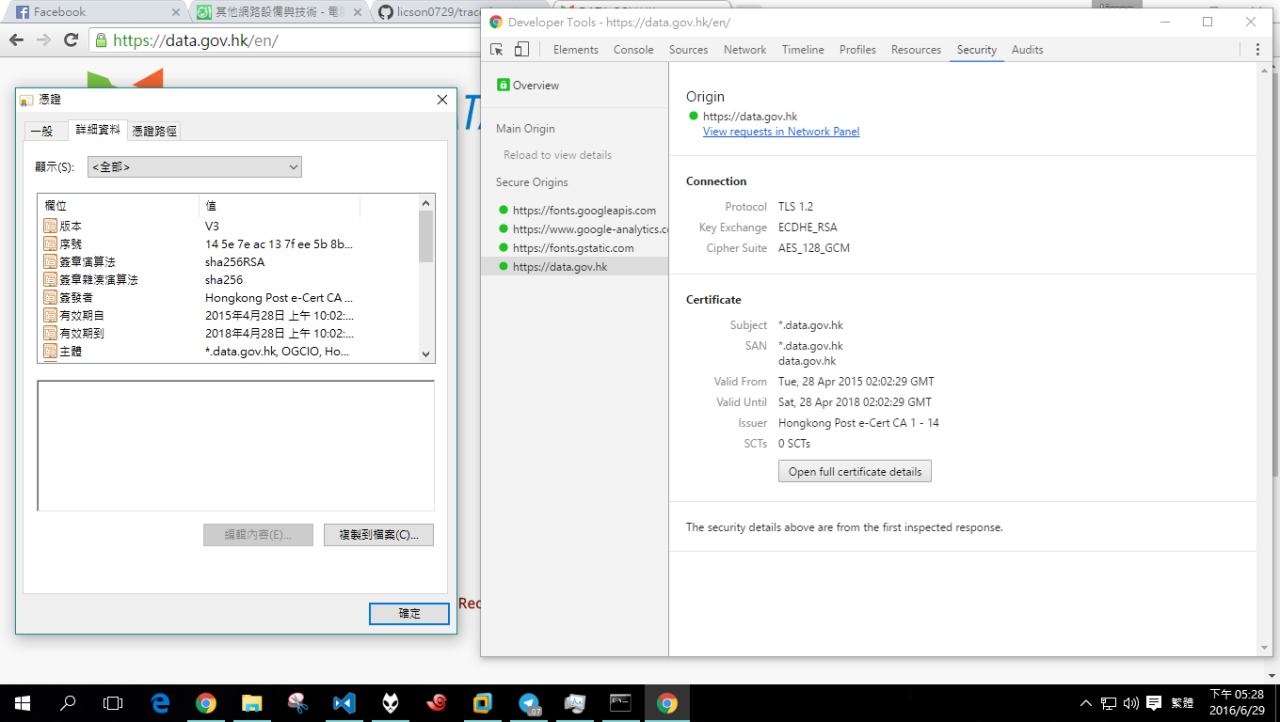Open File Explorer from taskbar

[251, 703]
